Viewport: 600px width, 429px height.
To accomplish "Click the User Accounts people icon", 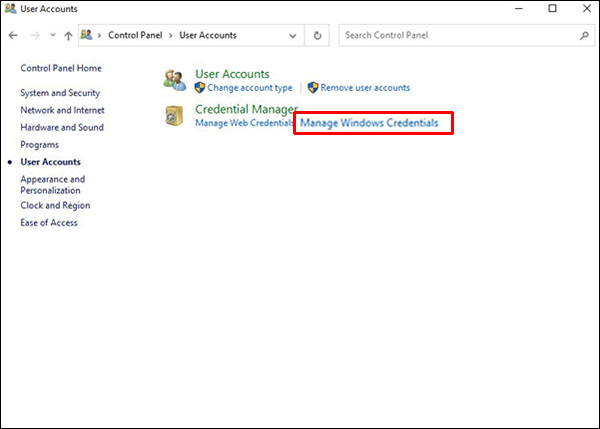I will coord(175,80).
